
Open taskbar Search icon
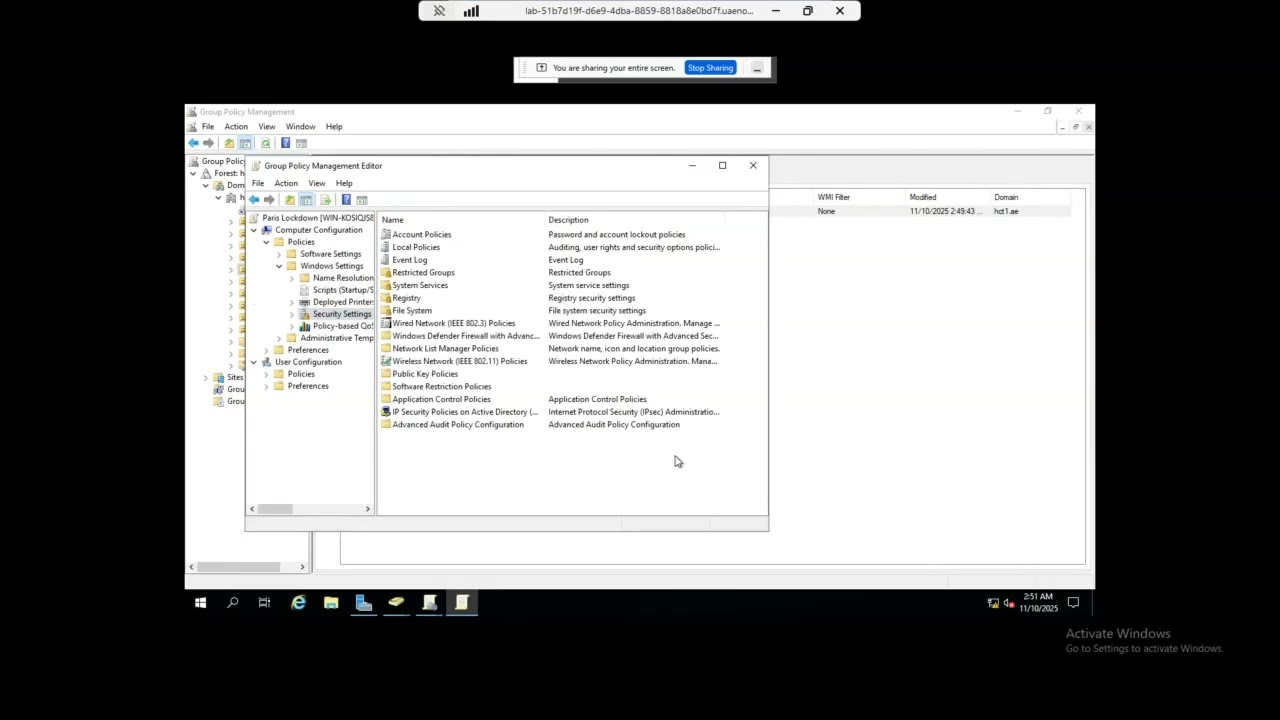point(232,603)
